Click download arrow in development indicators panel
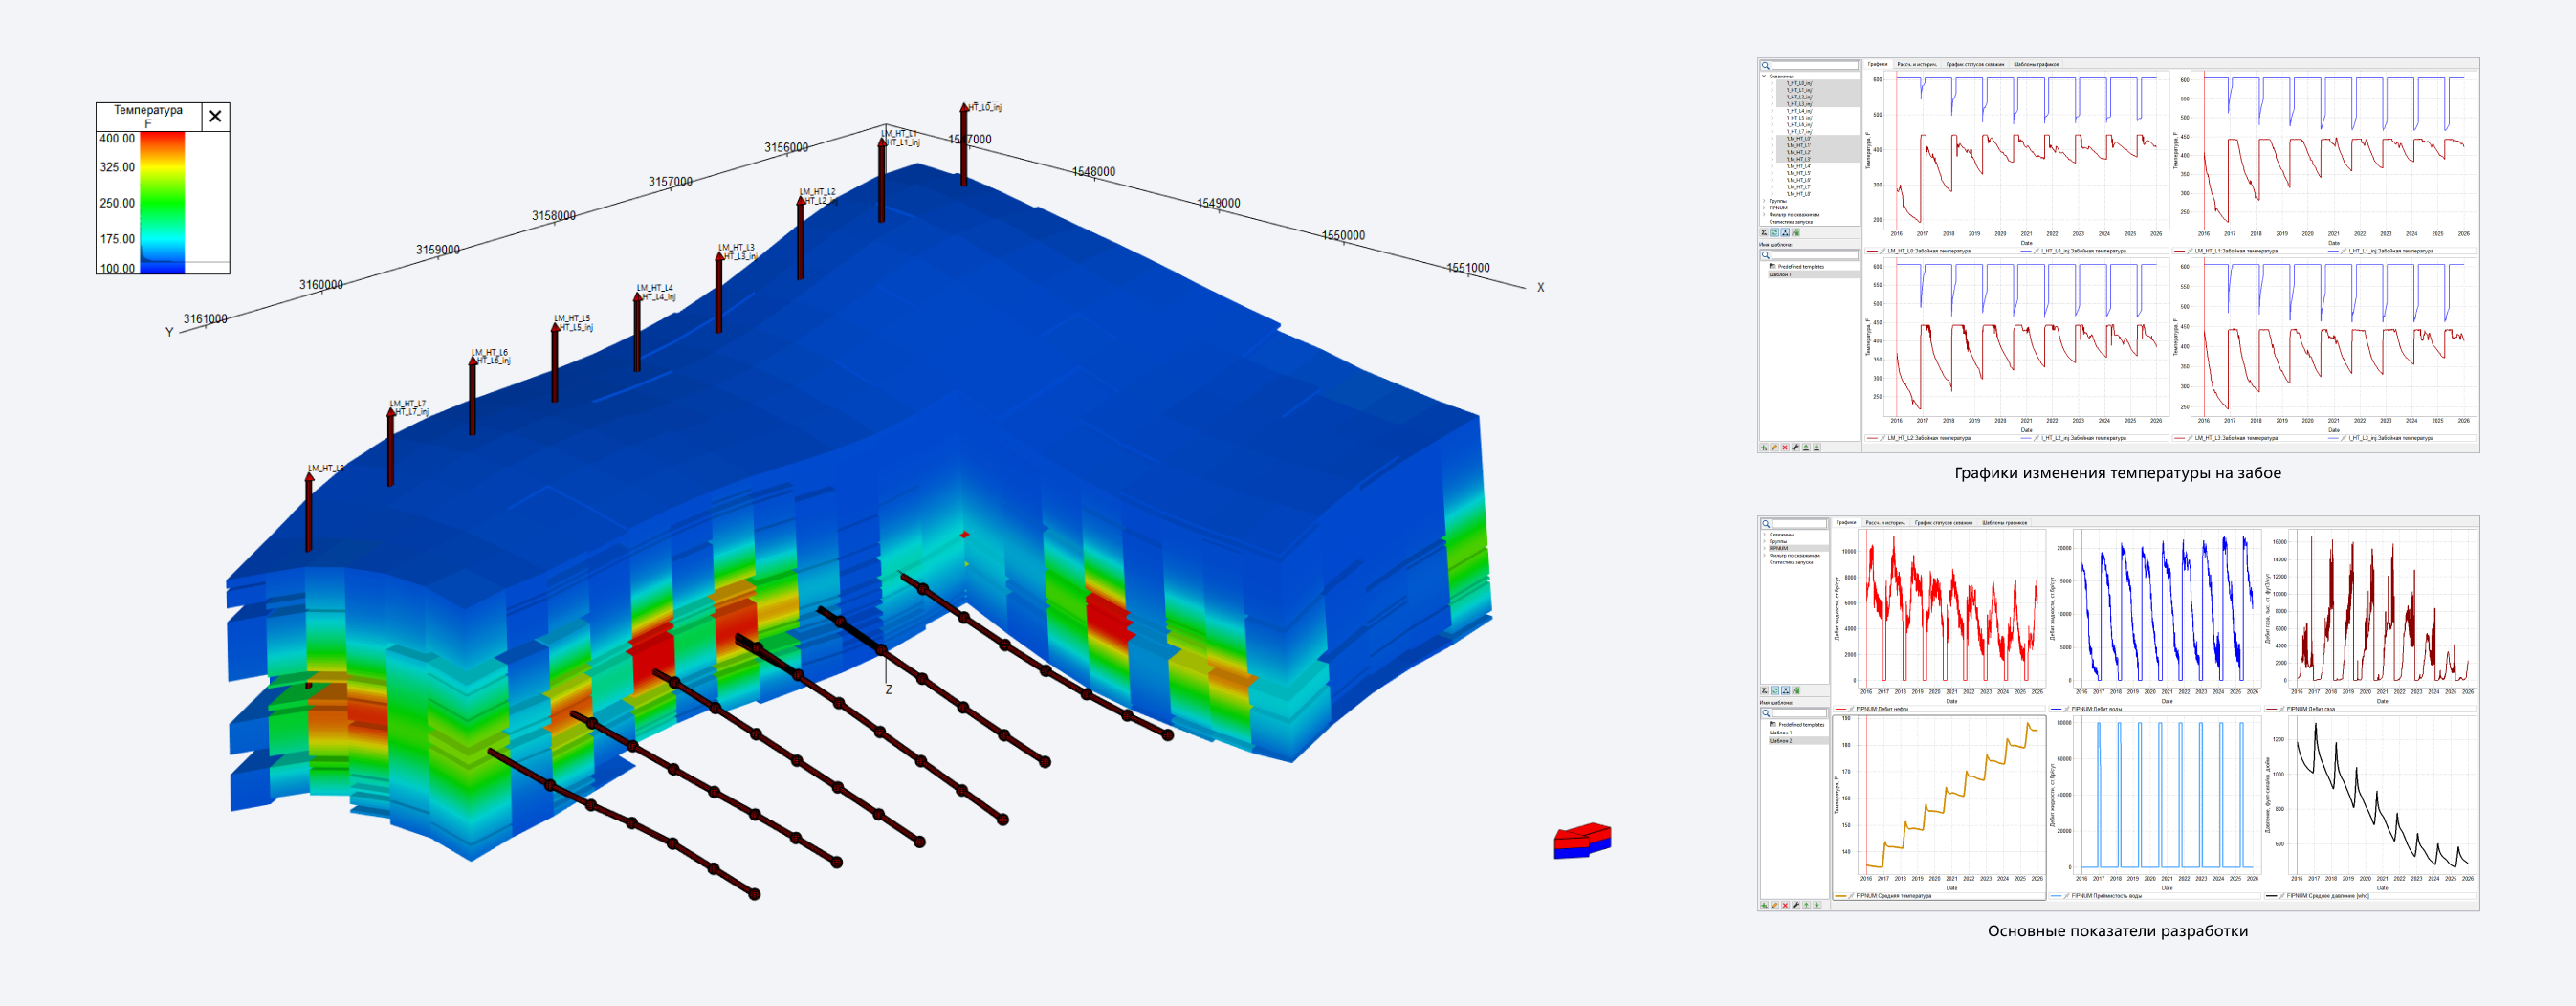2576x1006 pixels. point(1818,906)
